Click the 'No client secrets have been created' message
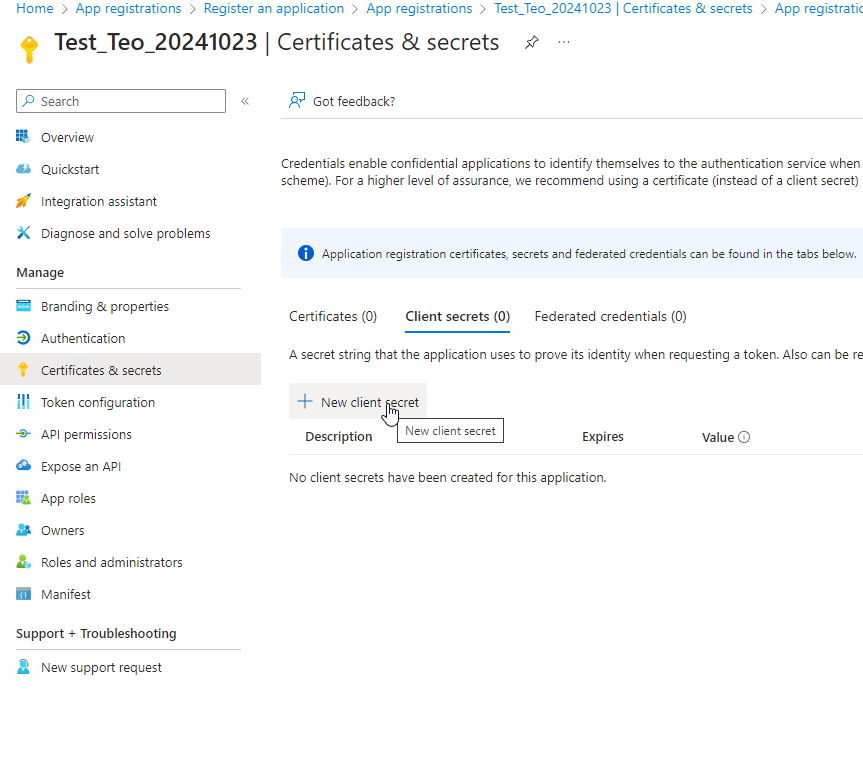Image resolution: width=863 pixels, height=776 pixels. pyautogui.click(x=447, y=477)
